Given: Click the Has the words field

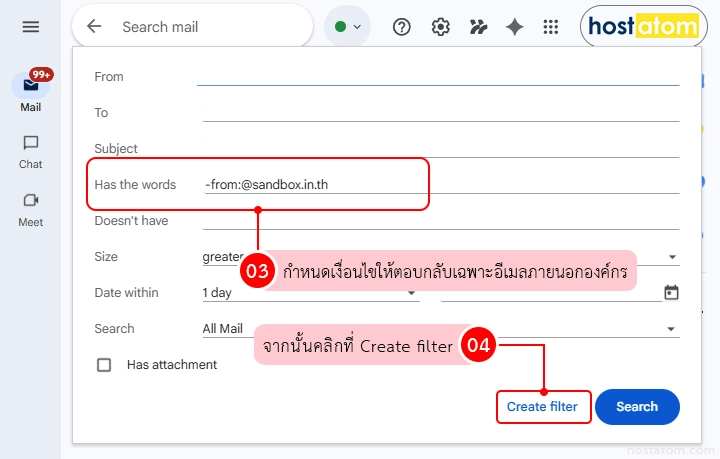Looking at the screenshot, I should point(441,185).
